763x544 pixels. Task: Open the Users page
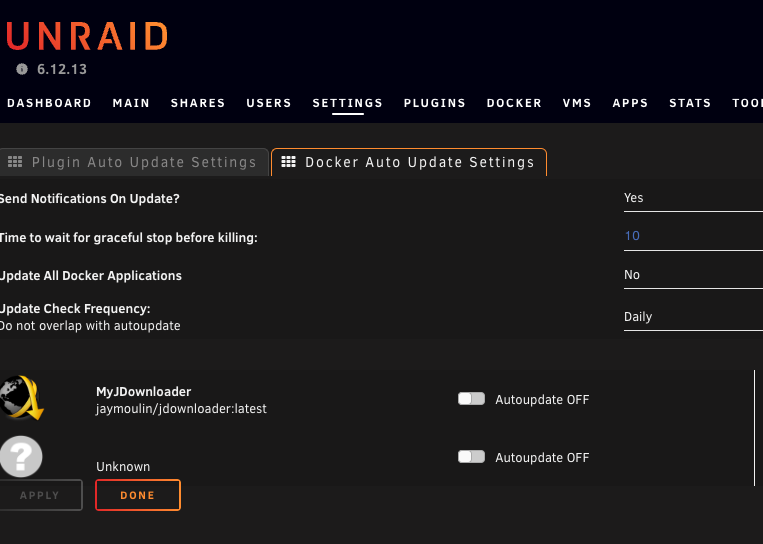[x=269, y=103]
